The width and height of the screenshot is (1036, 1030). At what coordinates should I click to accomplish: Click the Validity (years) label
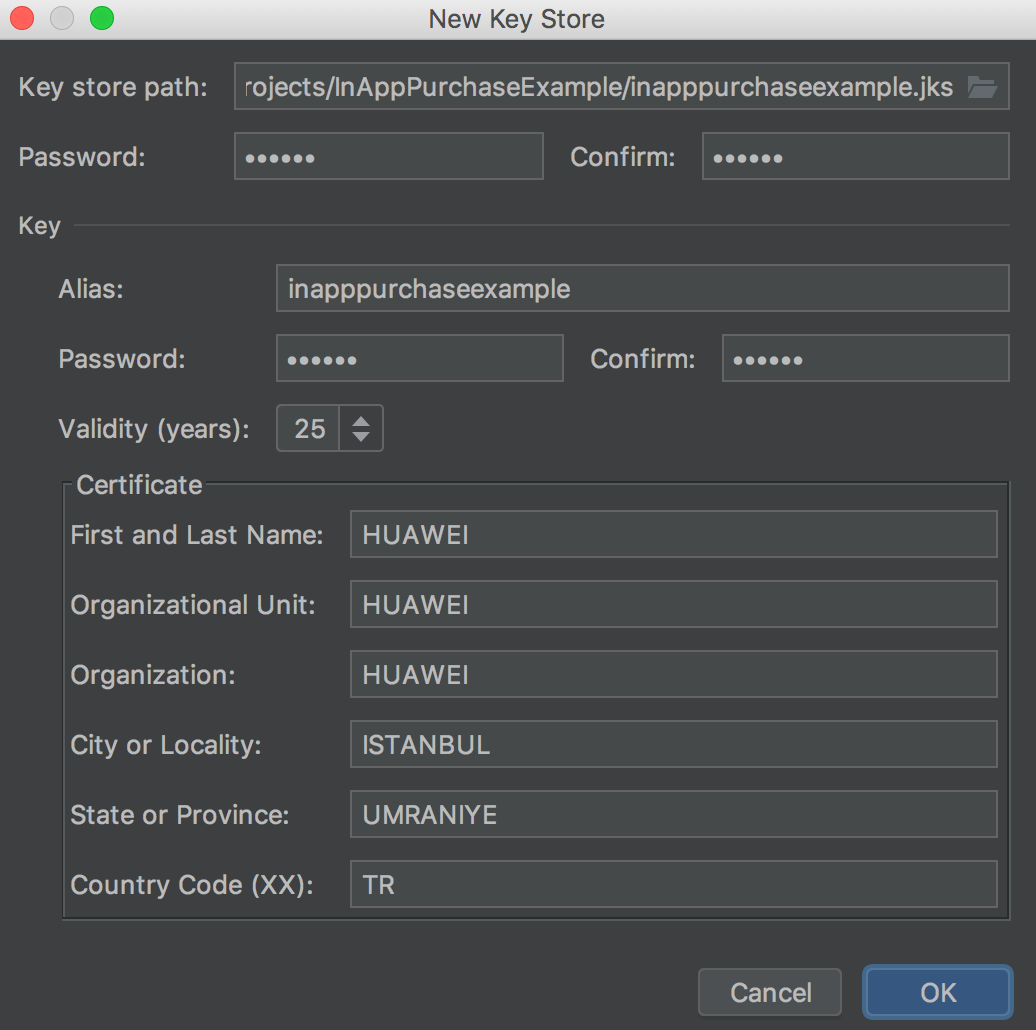(154, 429)
